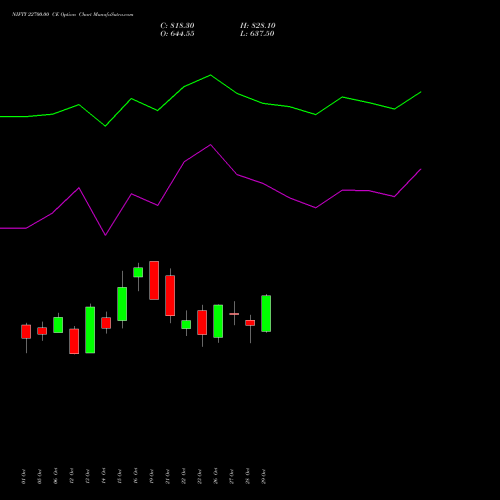
Task: Select the high value H: 828.10
Action: (x=258, y=26)
